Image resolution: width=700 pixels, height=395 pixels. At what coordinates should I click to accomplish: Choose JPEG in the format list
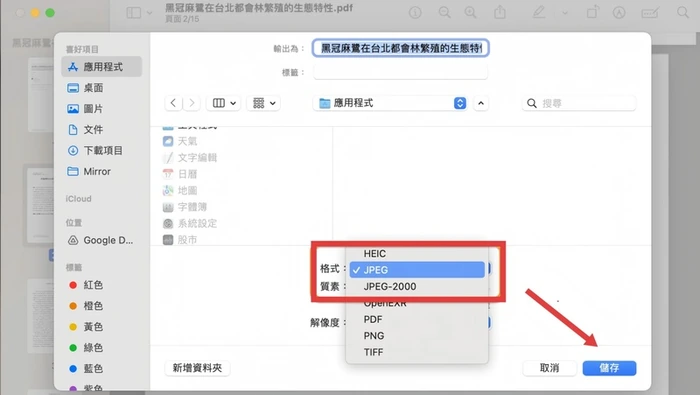pyautogui.click(x=417, y=270)
